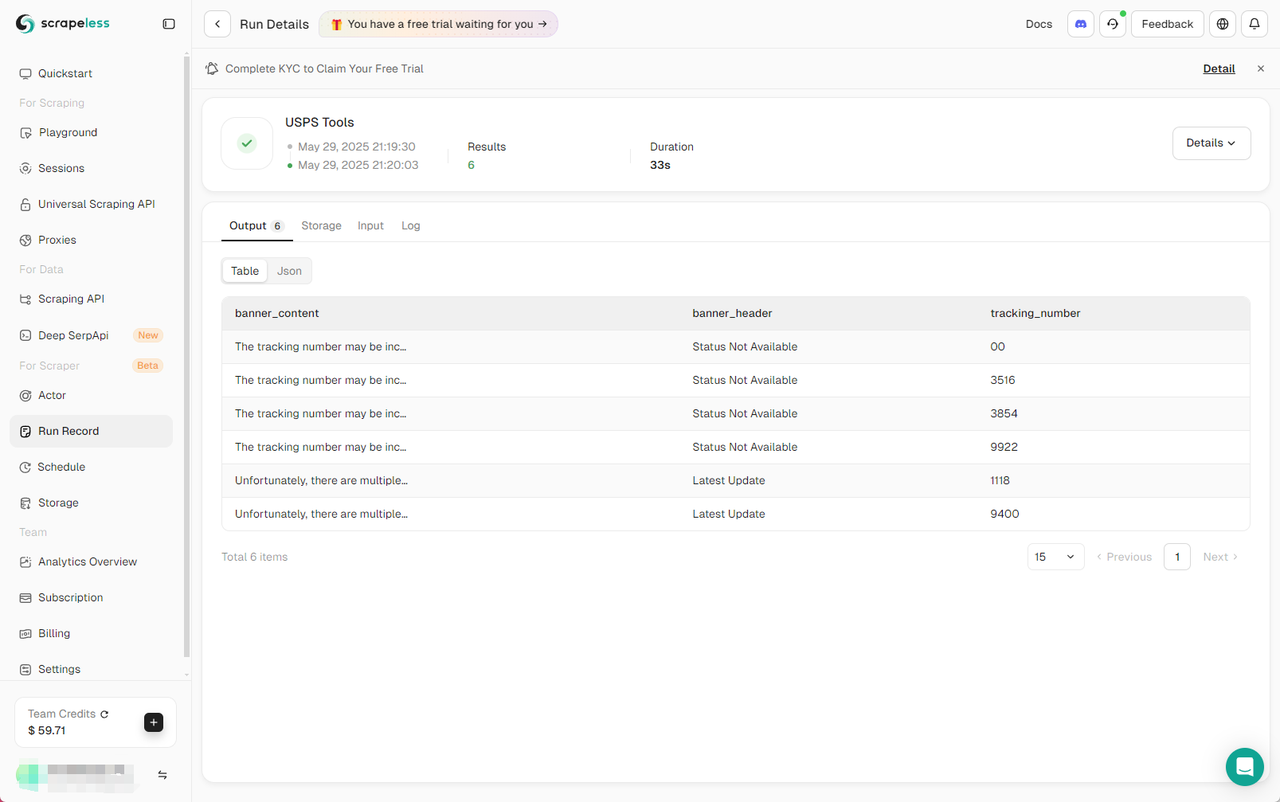Refresh the Team Credits balance

click(x=104, y=714)
